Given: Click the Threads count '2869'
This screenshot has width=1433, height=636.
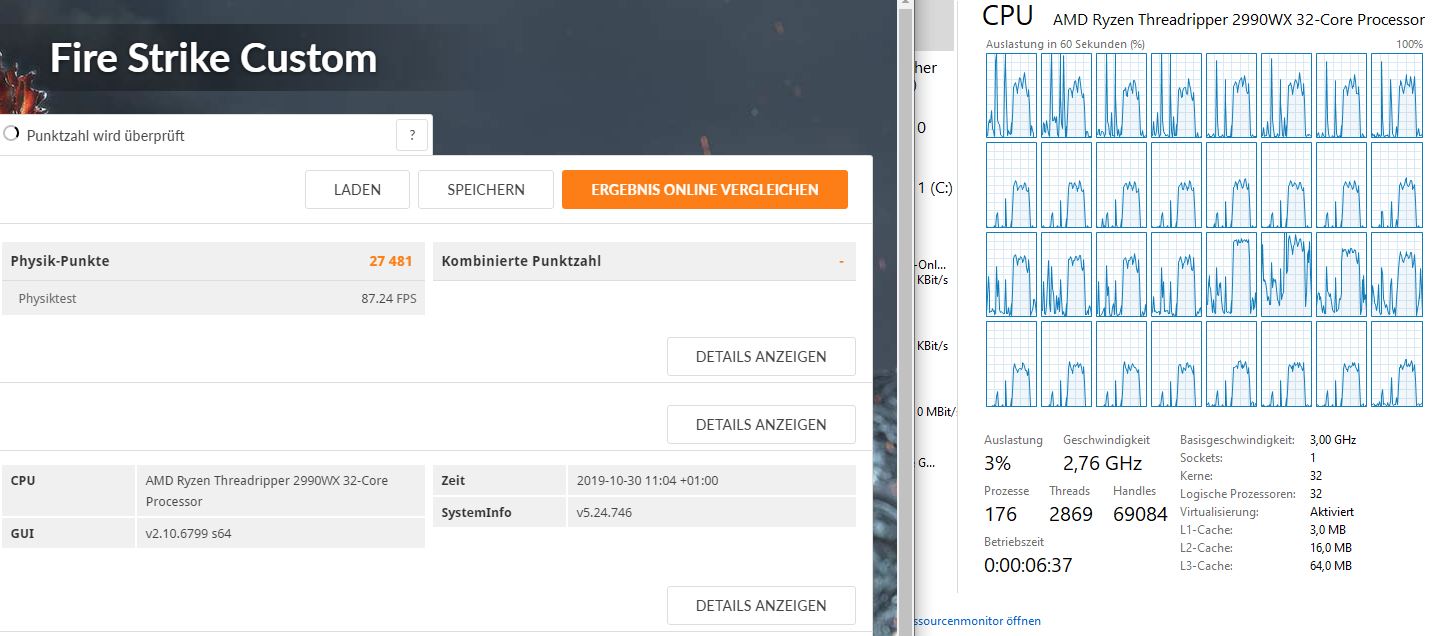Looking at the screenshot, I should click(1071, 514).
